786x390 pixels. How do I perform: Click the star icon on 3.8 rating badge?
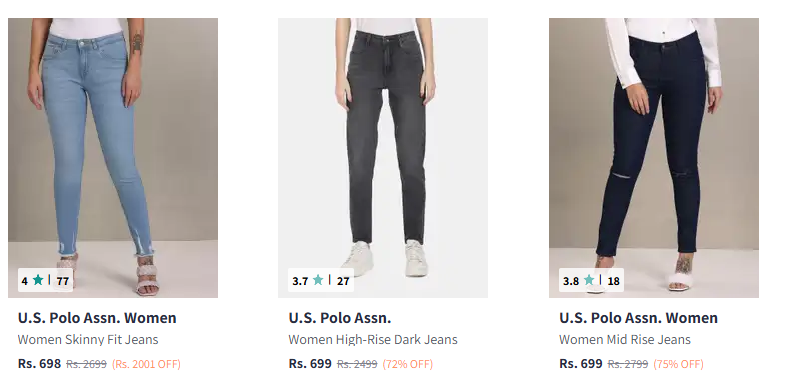588,280
